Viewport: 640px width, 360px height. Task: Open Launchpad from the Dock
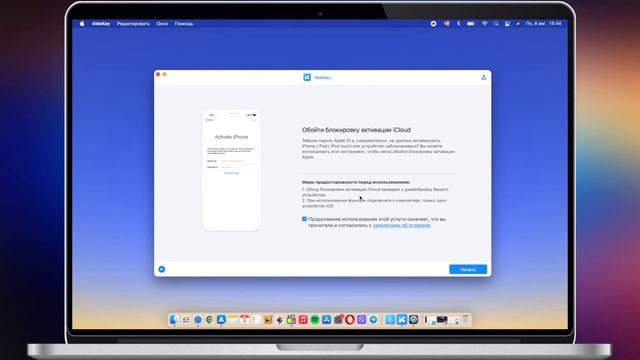(x=186, y=320)
